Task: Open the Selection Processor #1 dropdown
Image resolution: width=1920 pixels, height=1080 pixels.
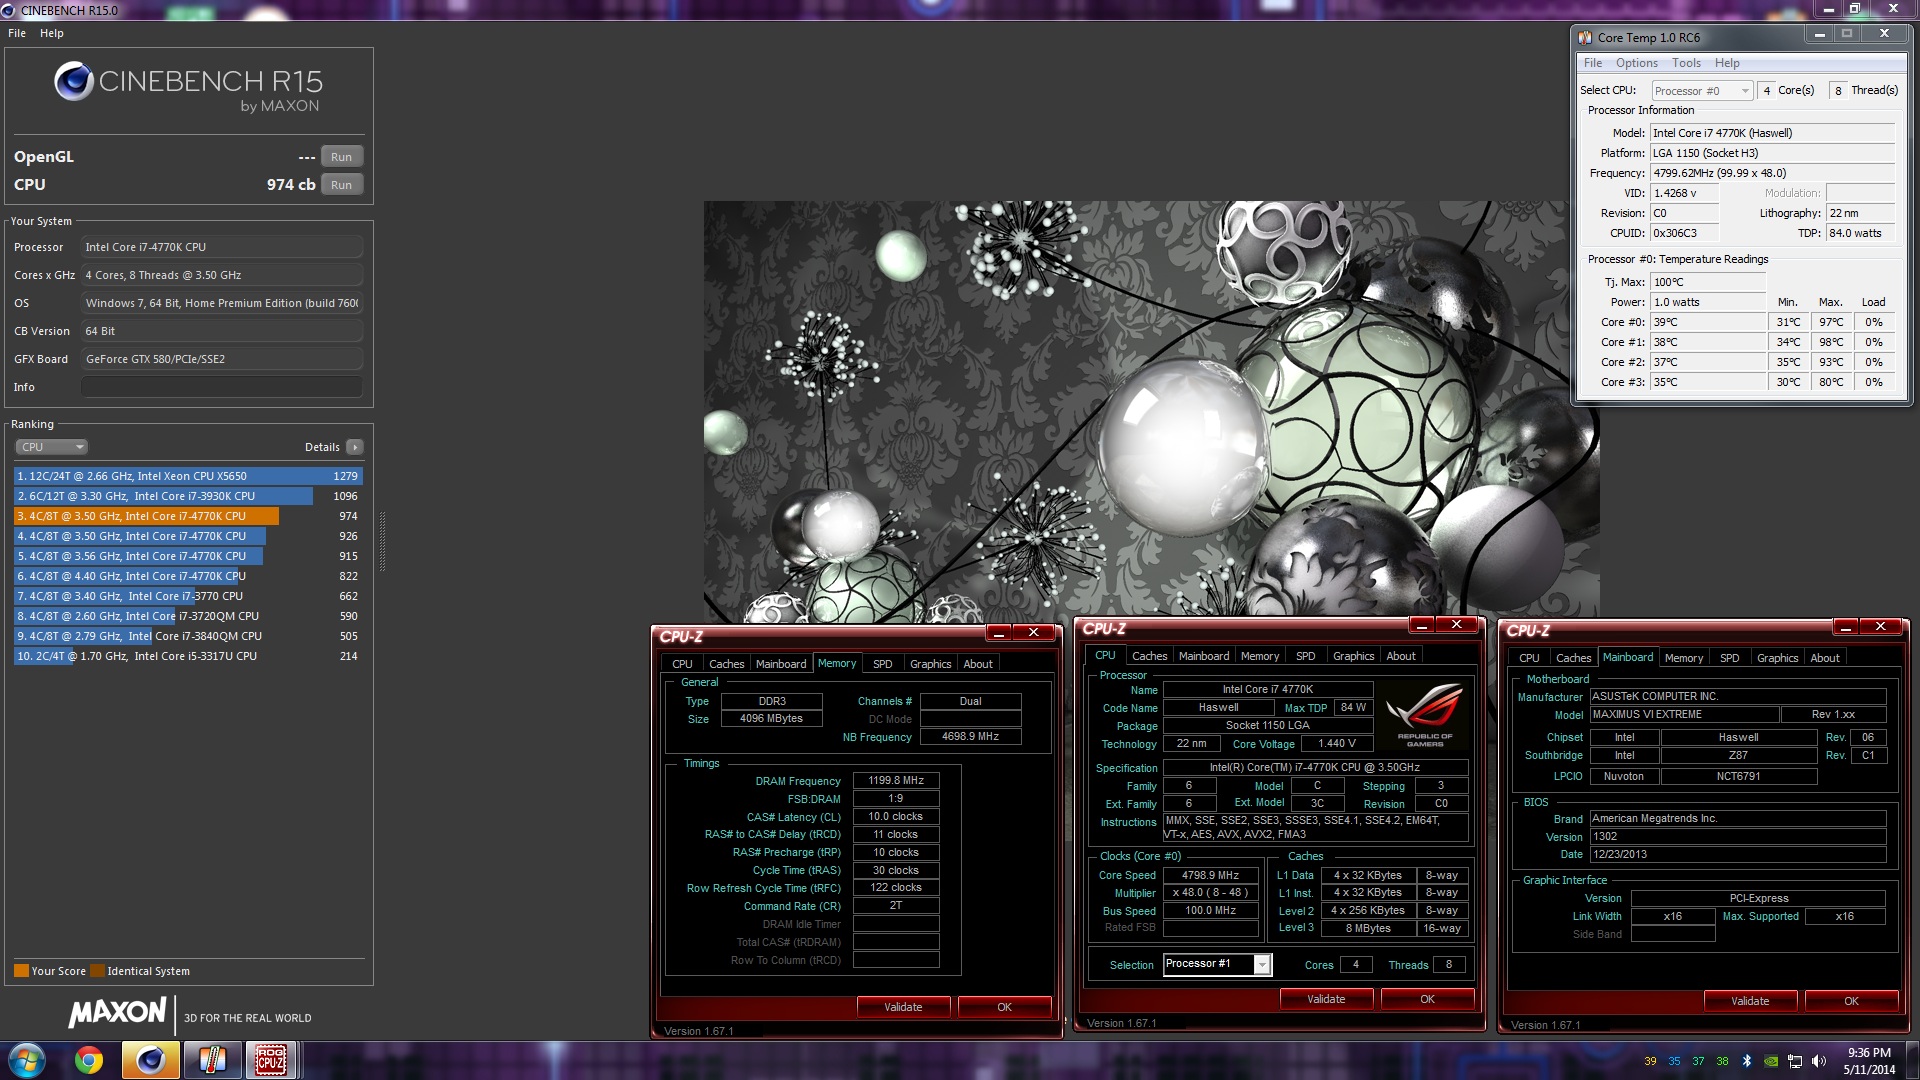Action: click(x=1217, y=964)
